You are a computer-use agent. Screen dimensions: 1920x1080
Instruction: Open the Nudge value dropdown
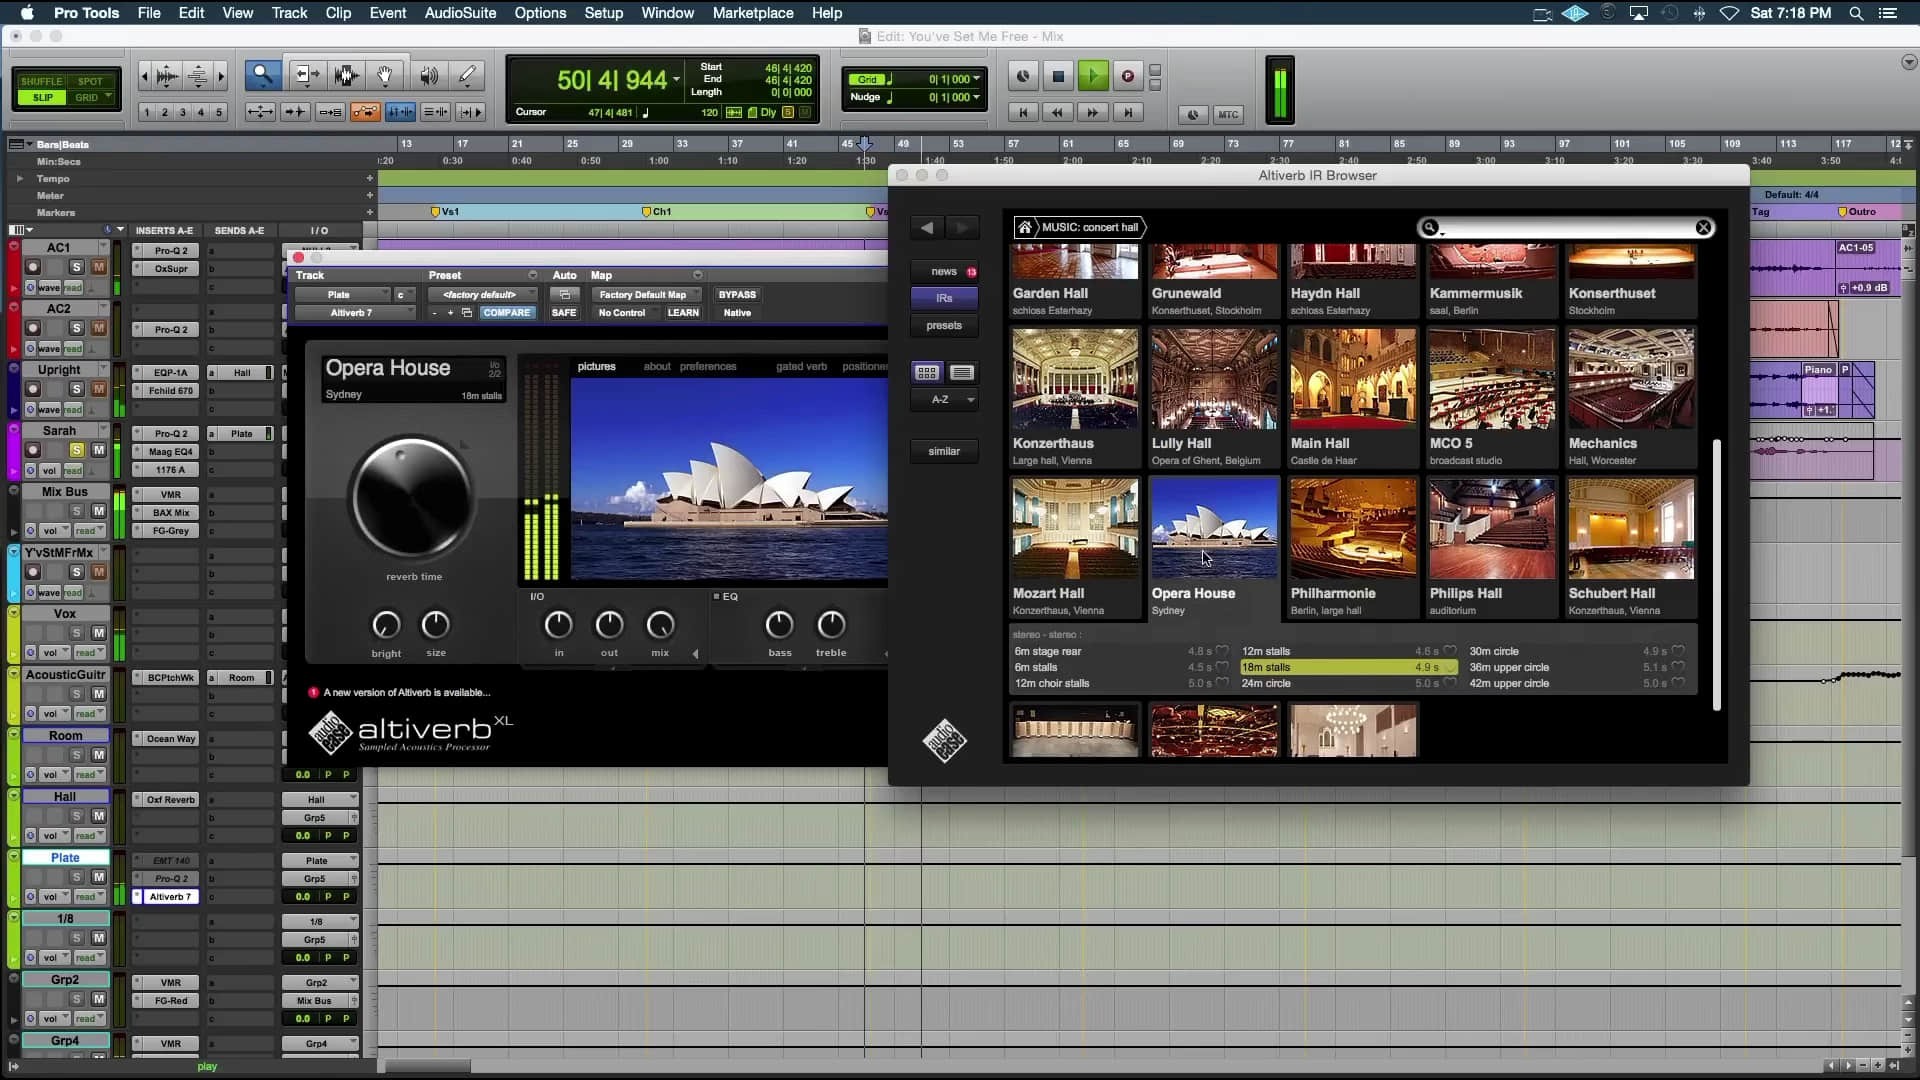[x=977, y=97]
